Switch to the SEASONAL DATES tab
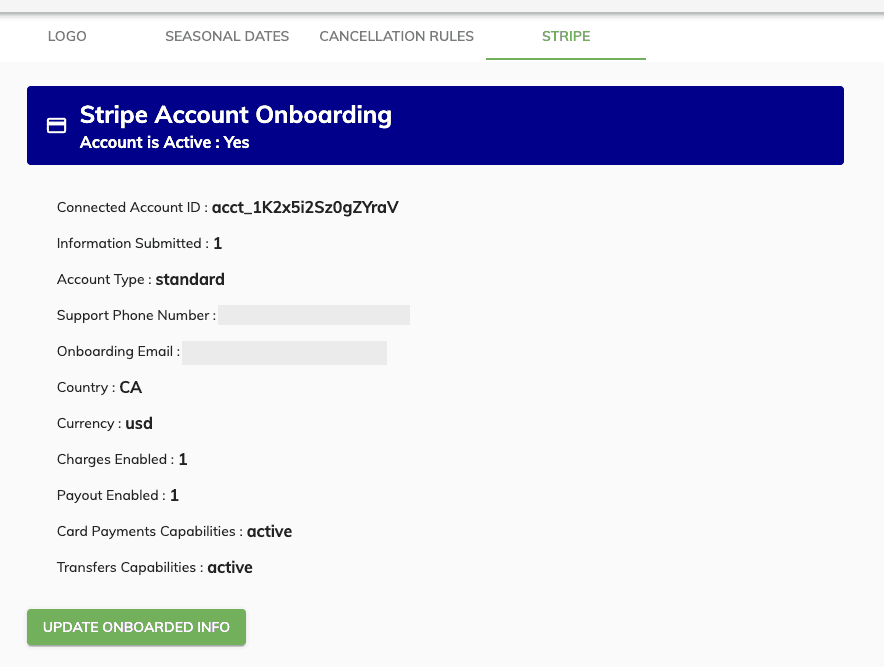The height and width of the screenshot is (667, 884). 227,36
